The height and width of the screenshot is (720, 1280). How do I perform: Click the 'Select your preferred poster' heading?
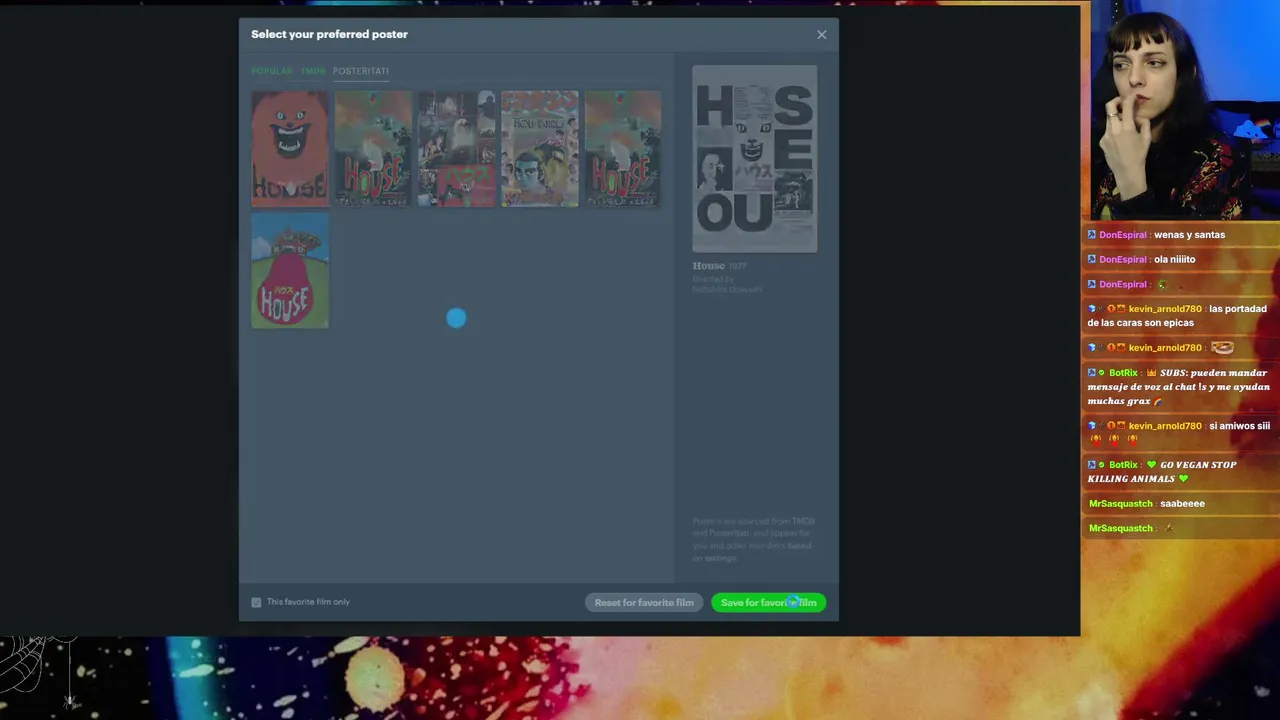(x=329, y=34)
